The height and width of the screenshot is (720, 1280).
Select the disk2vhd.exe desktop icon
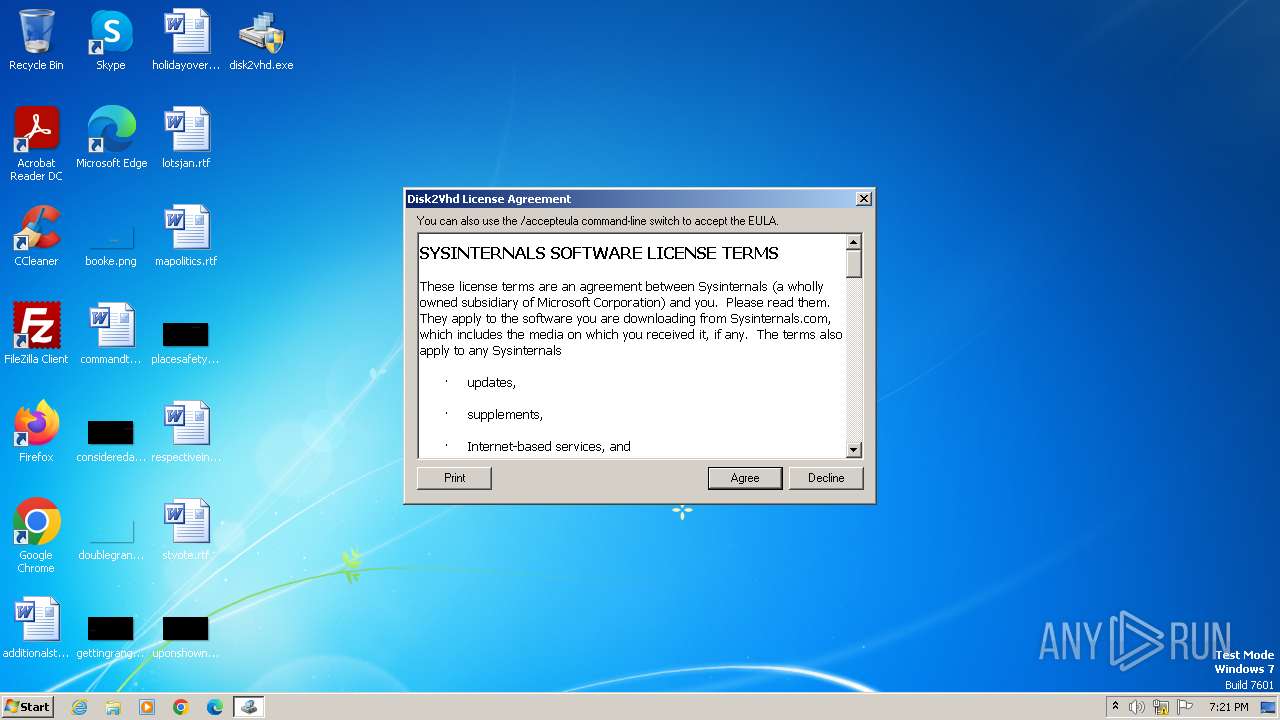[261, 40]
